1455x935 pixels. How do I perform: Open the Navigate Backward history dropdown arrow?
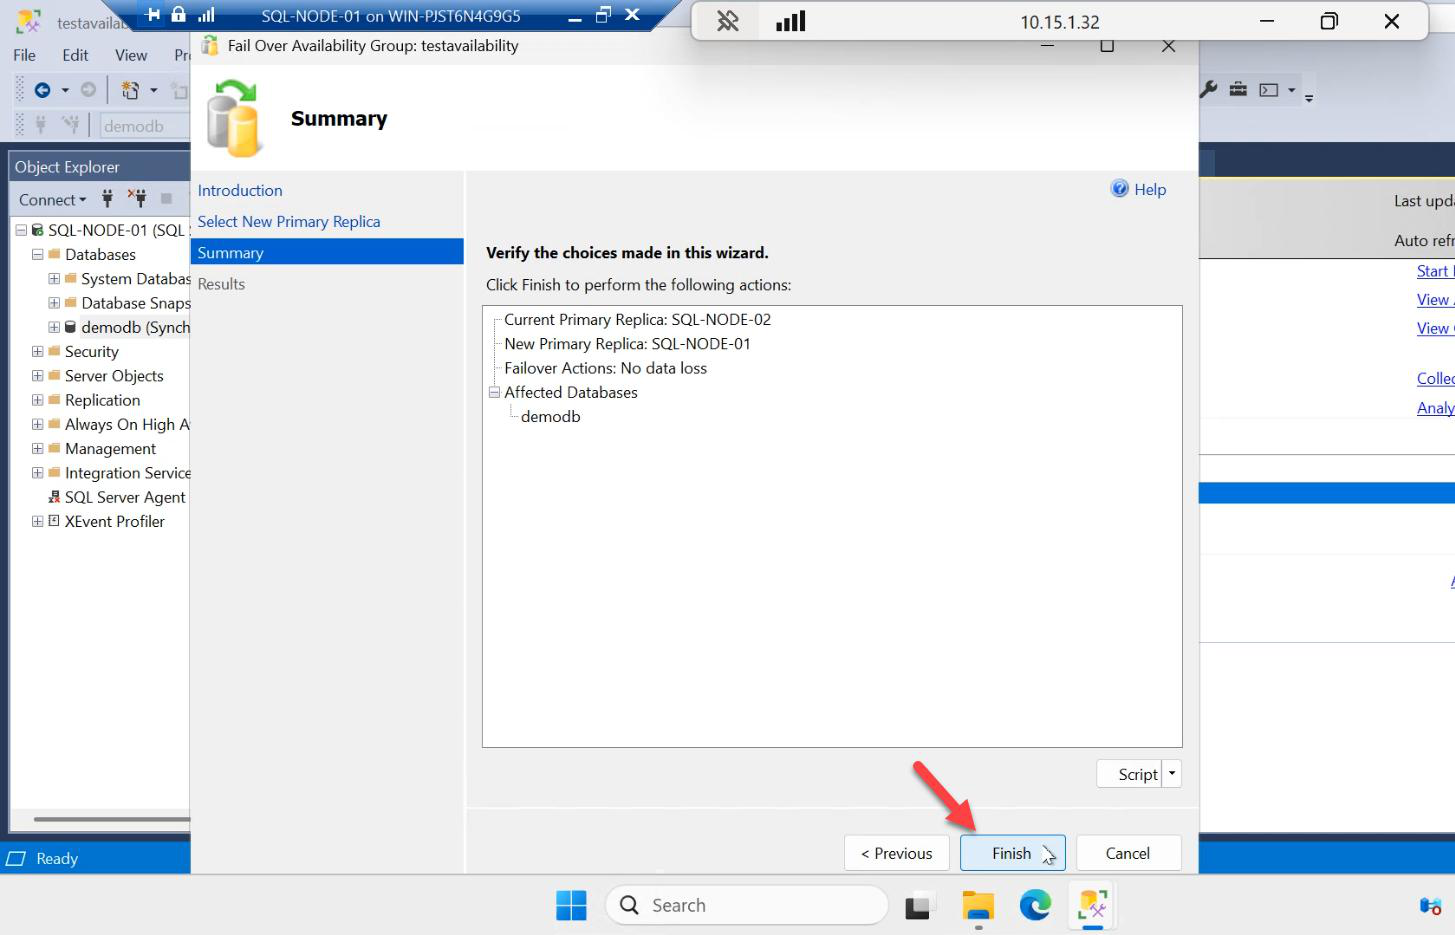[x=65, y=90]
